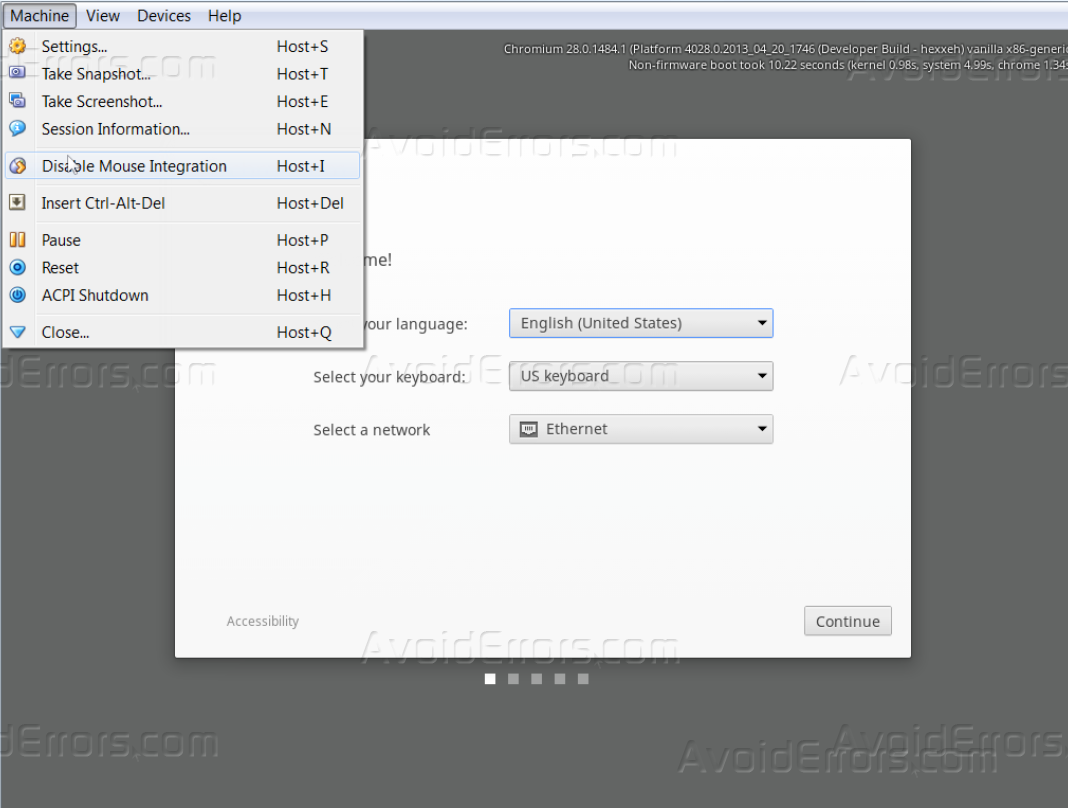This screenshot has height=808, width=1068.
Task: Select the first pagination dot below the dialog
Action: point(490,678)
